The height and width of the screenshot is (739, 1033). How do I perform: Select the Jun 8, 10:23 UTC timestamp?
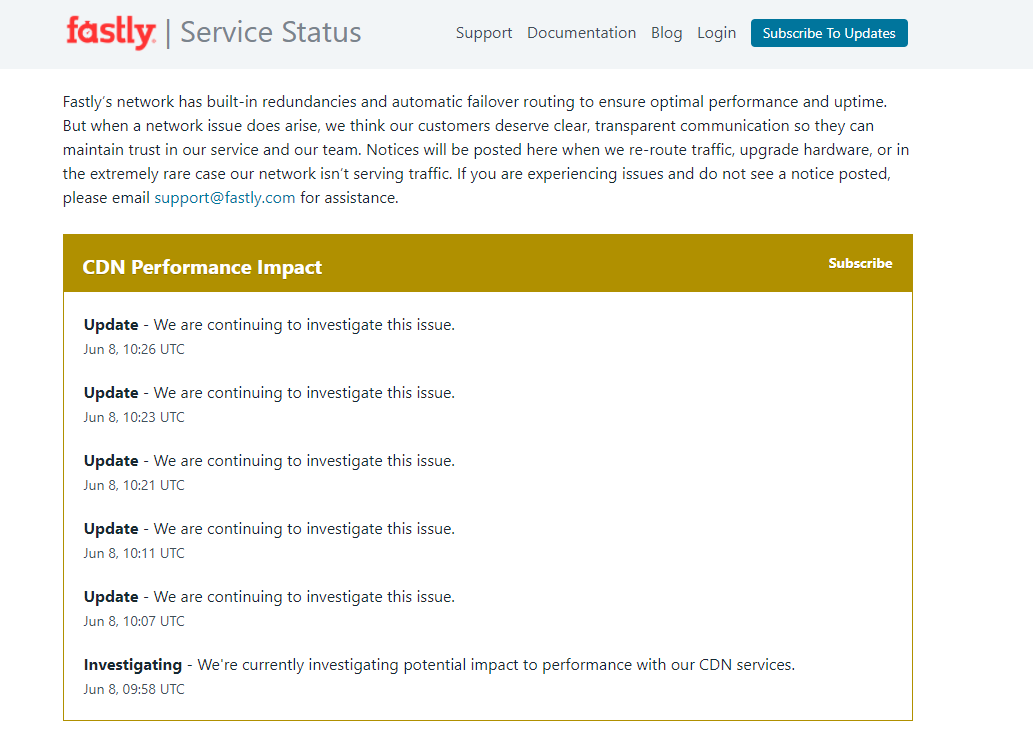134,417
